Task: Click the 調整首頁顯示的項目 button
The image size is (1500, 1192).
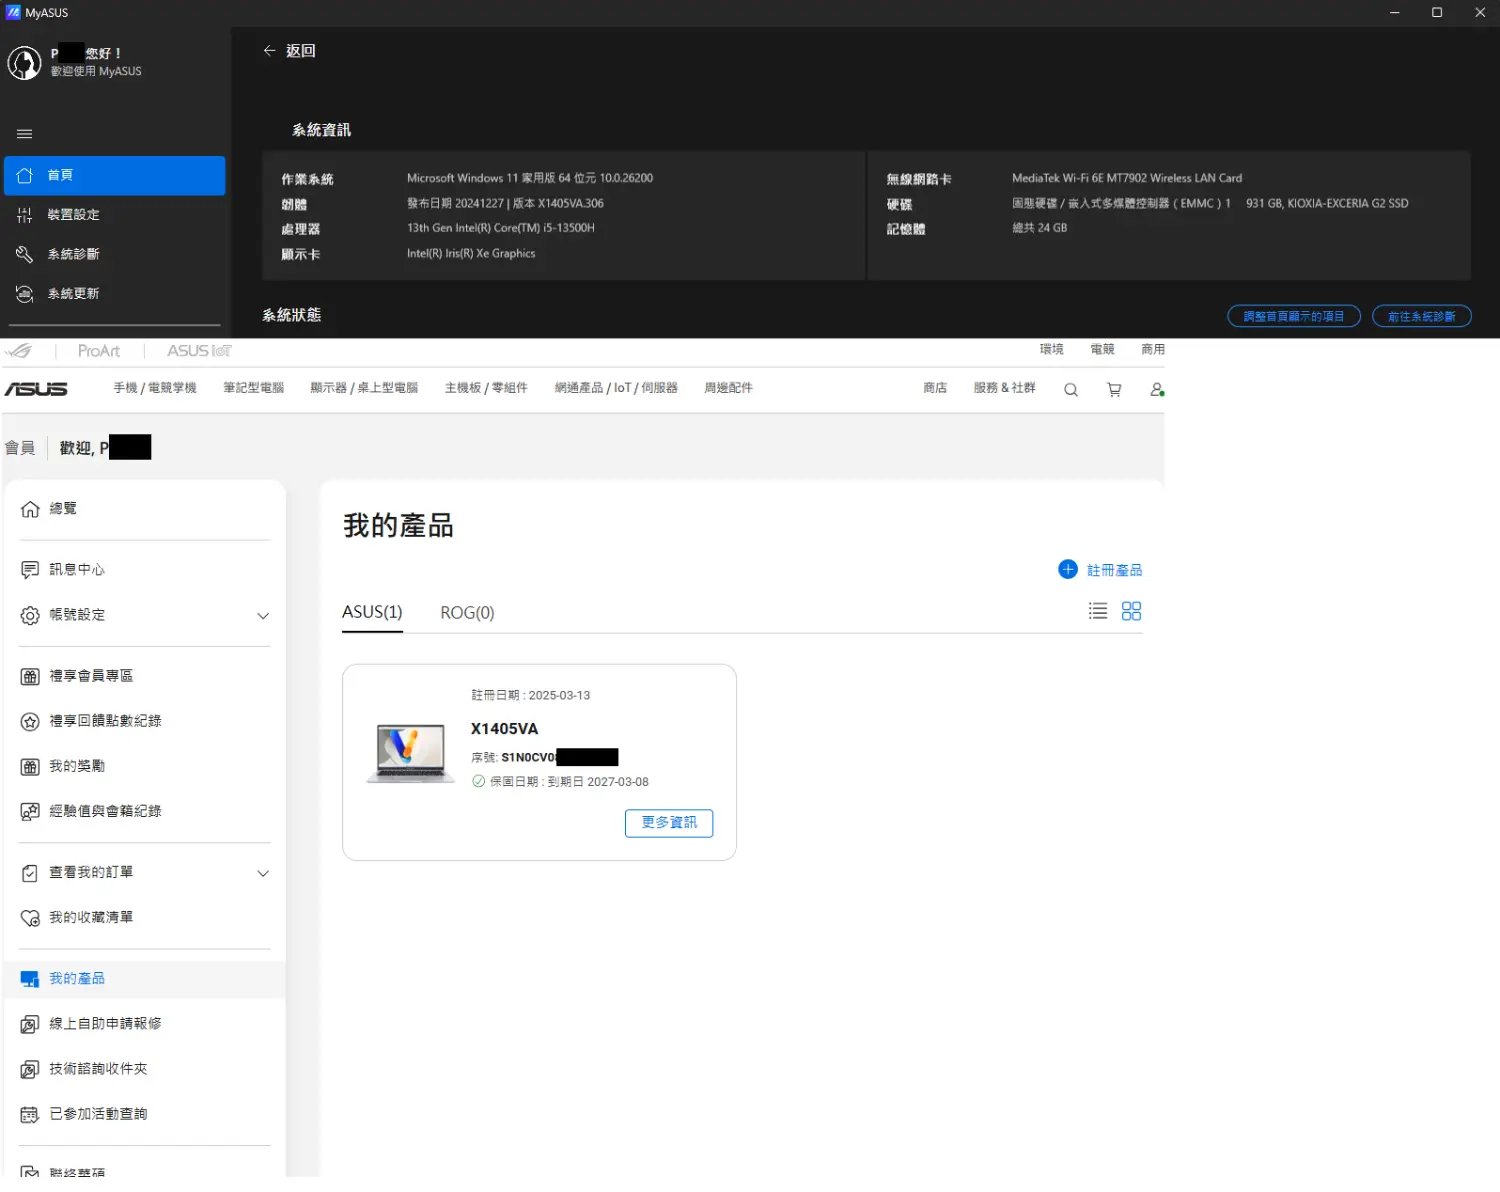Action: click(x=1293, y=317)
